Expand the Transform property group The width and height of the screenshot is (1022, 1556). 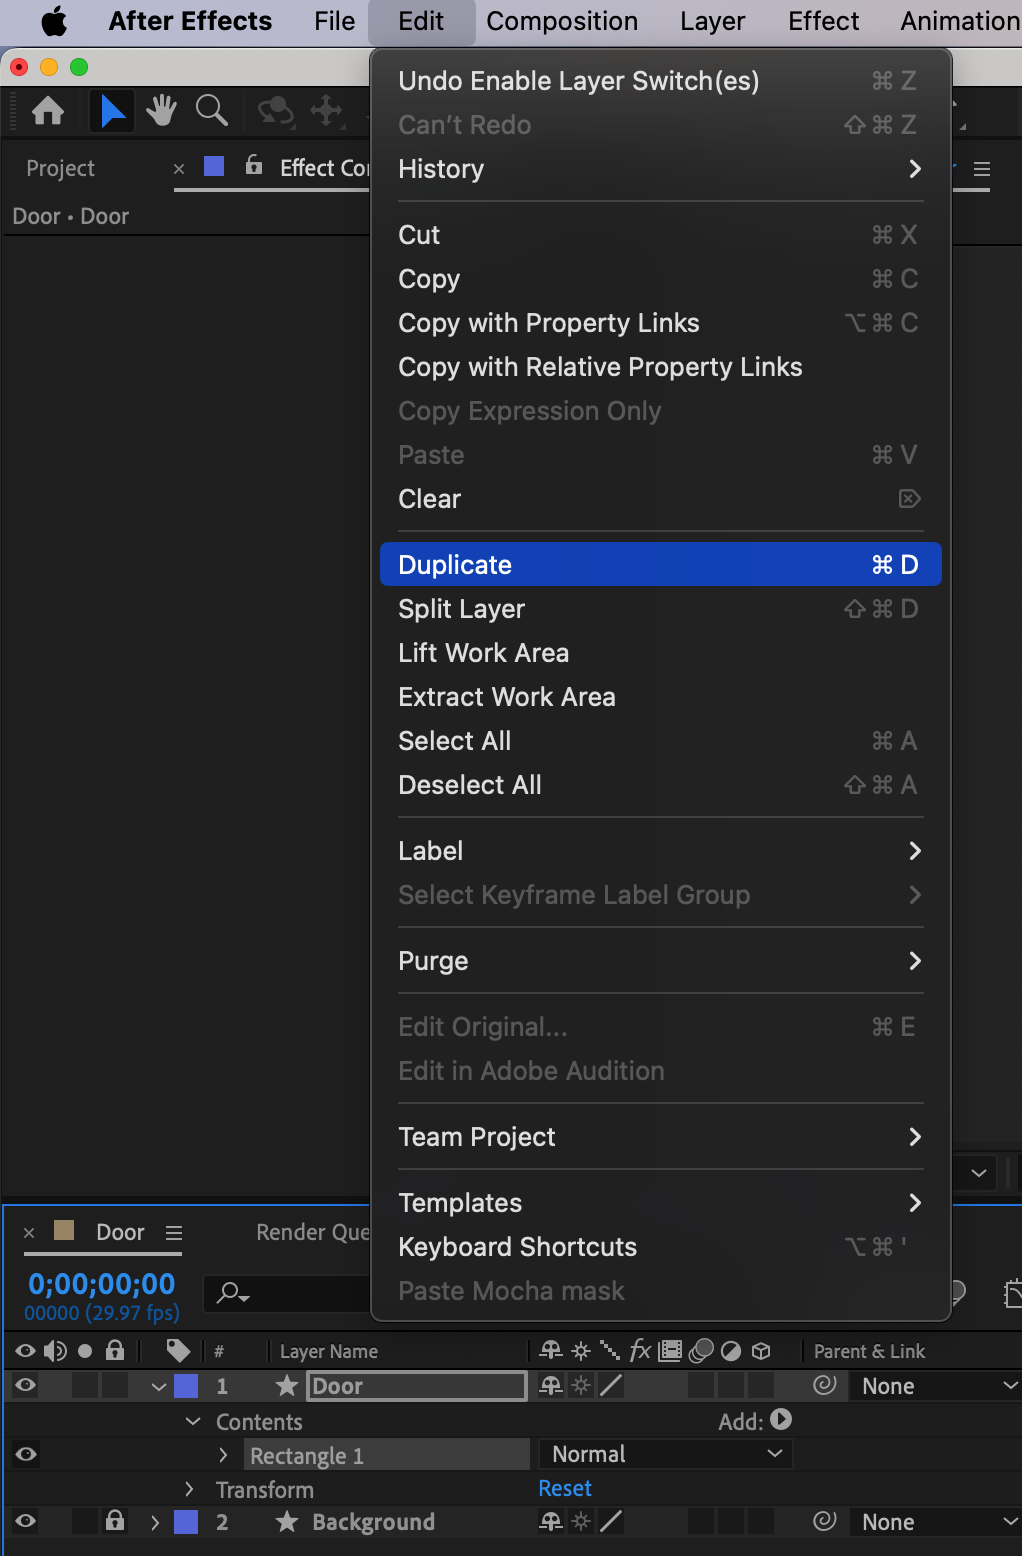coord(190,1489)
